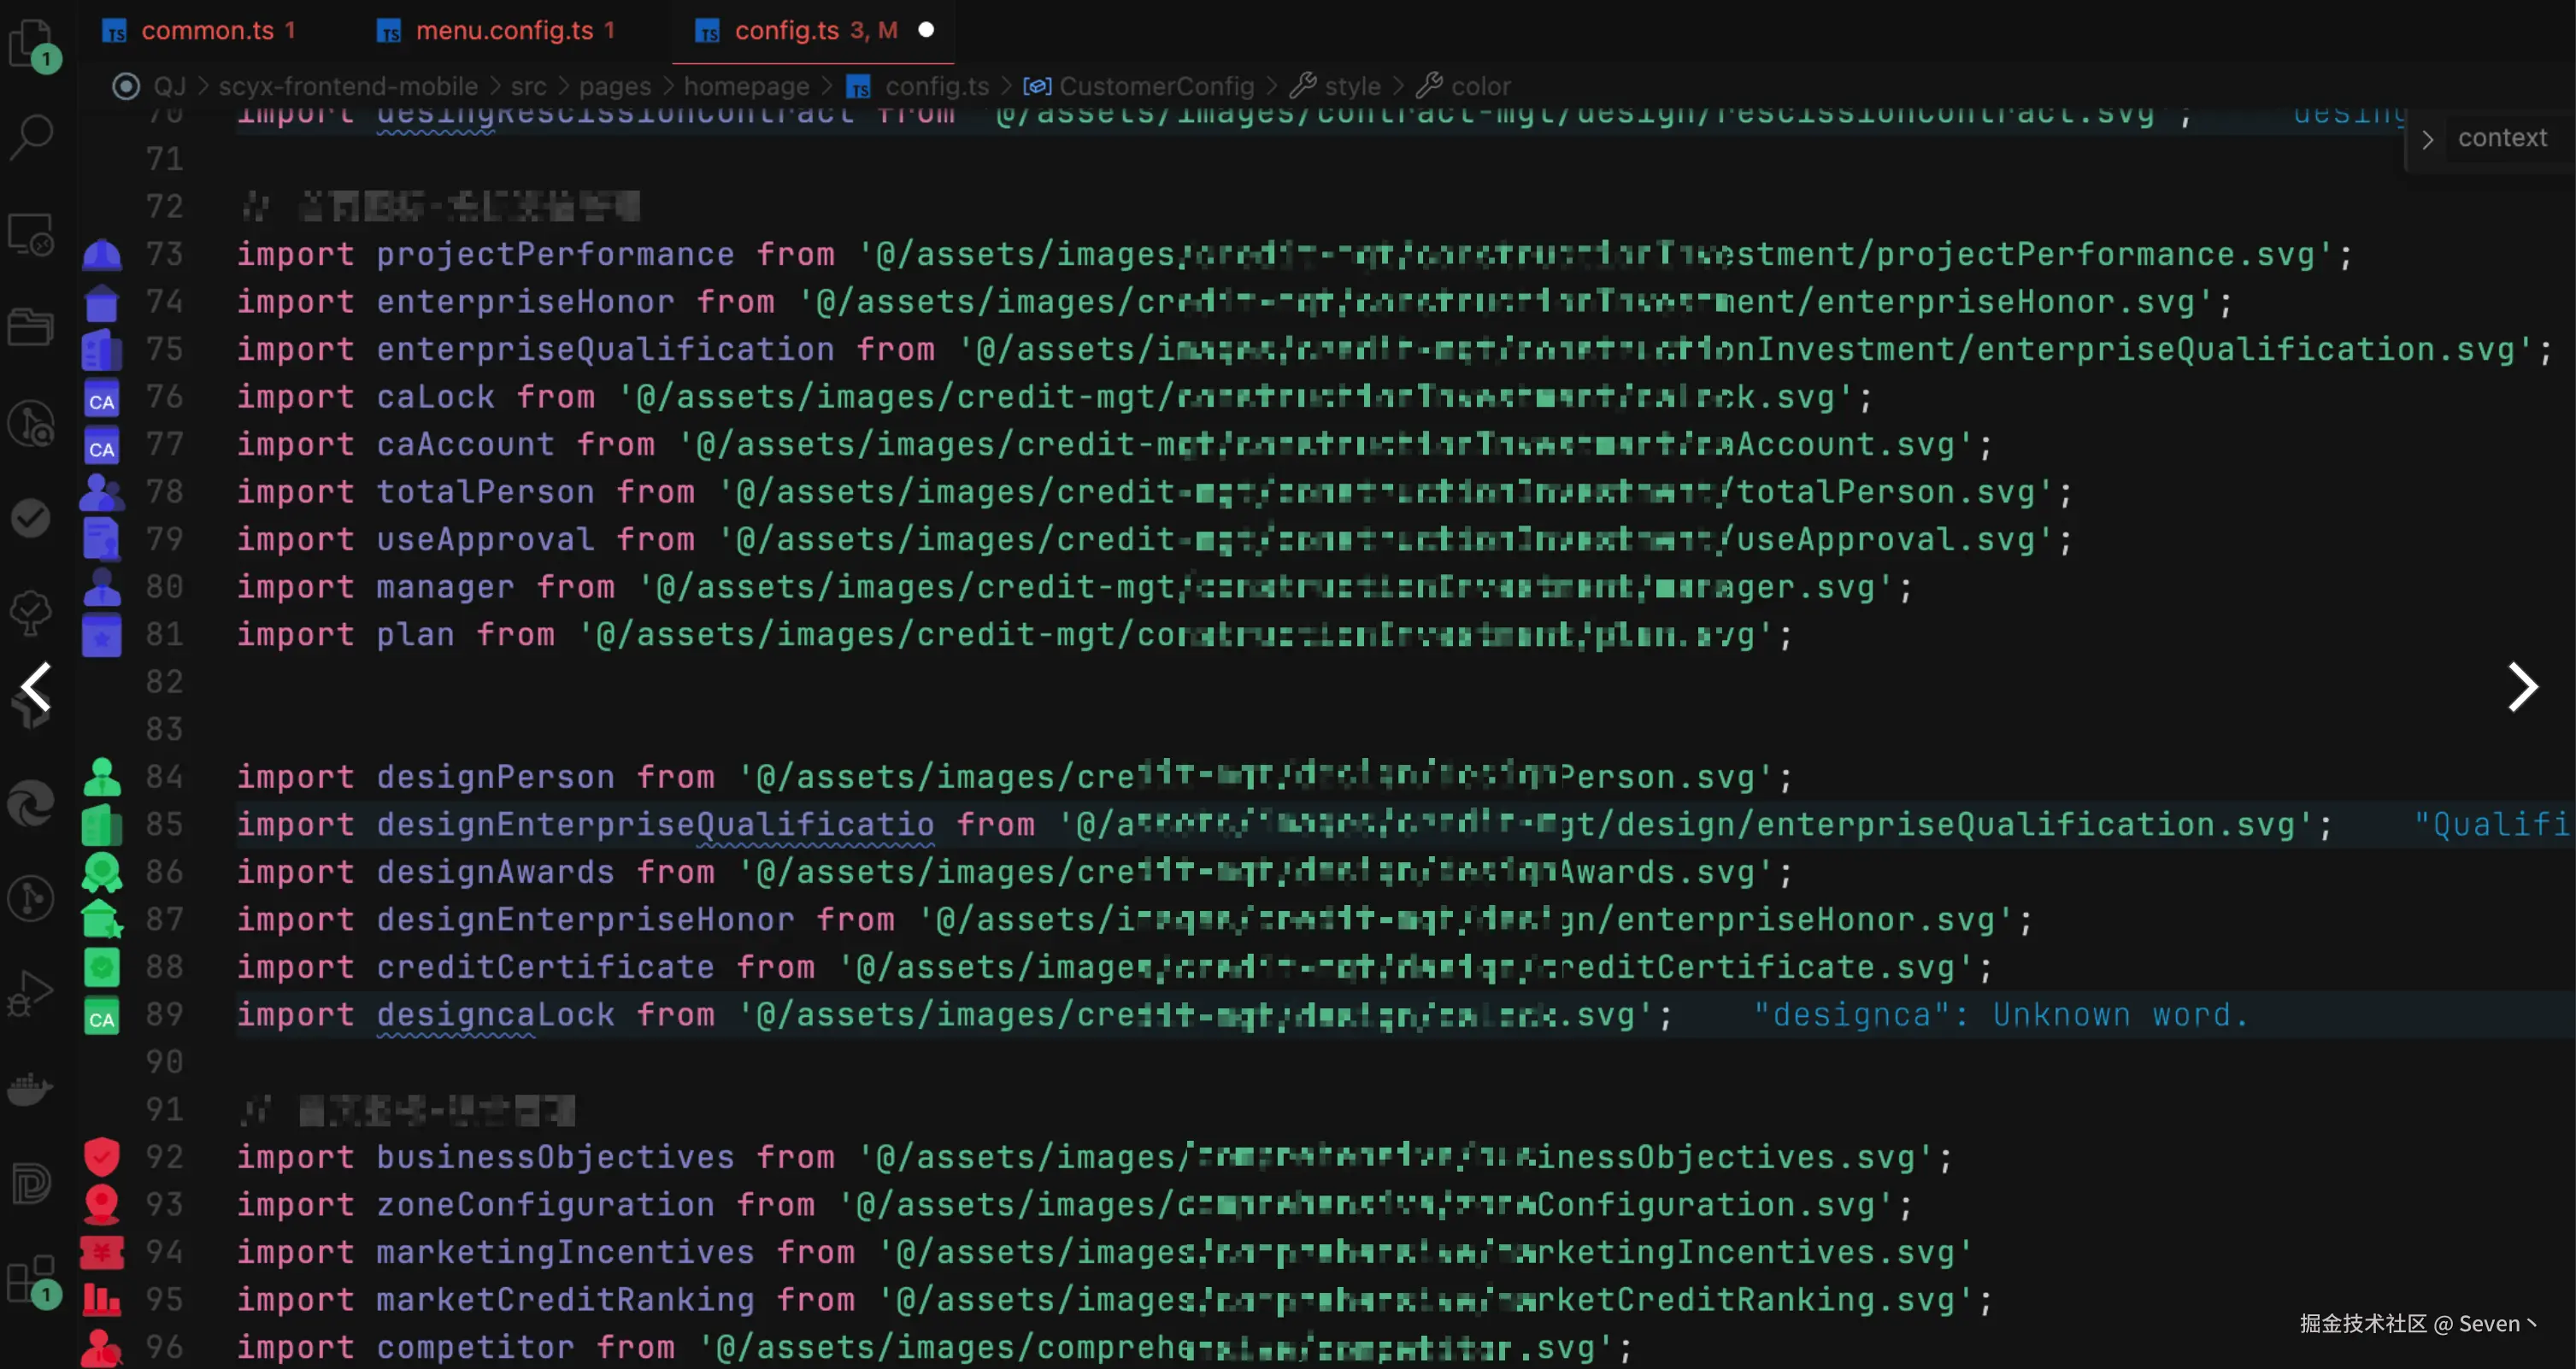
Task: Click the designcaLock identifier on line 89
Action: click(495, 1014)
